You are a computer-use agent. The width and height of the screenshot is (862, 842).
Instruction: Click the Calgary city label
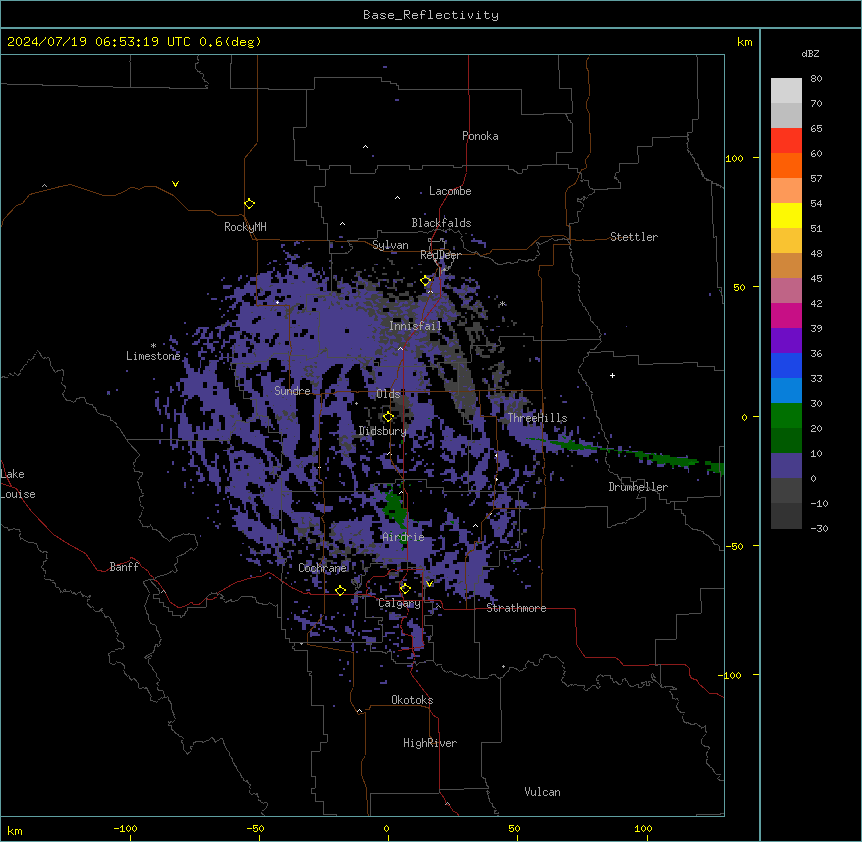(x=399, y=603)
